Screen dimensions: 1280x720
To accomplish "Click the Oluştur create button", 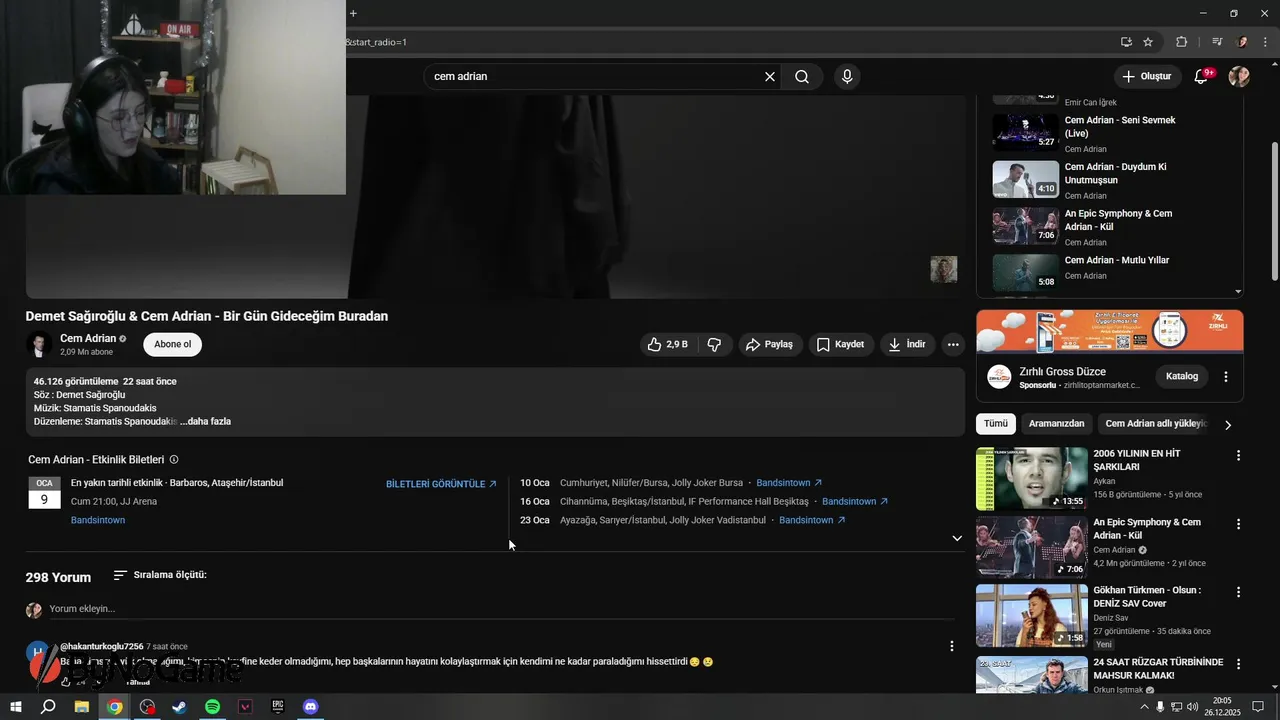I will 1146,77.
